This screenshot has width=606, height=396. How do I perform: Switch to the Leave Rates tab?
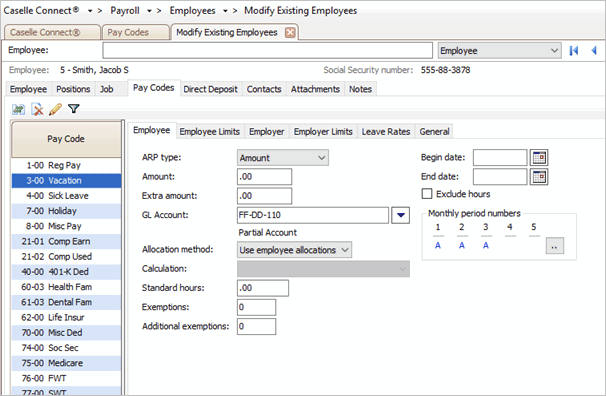(386, 132)
